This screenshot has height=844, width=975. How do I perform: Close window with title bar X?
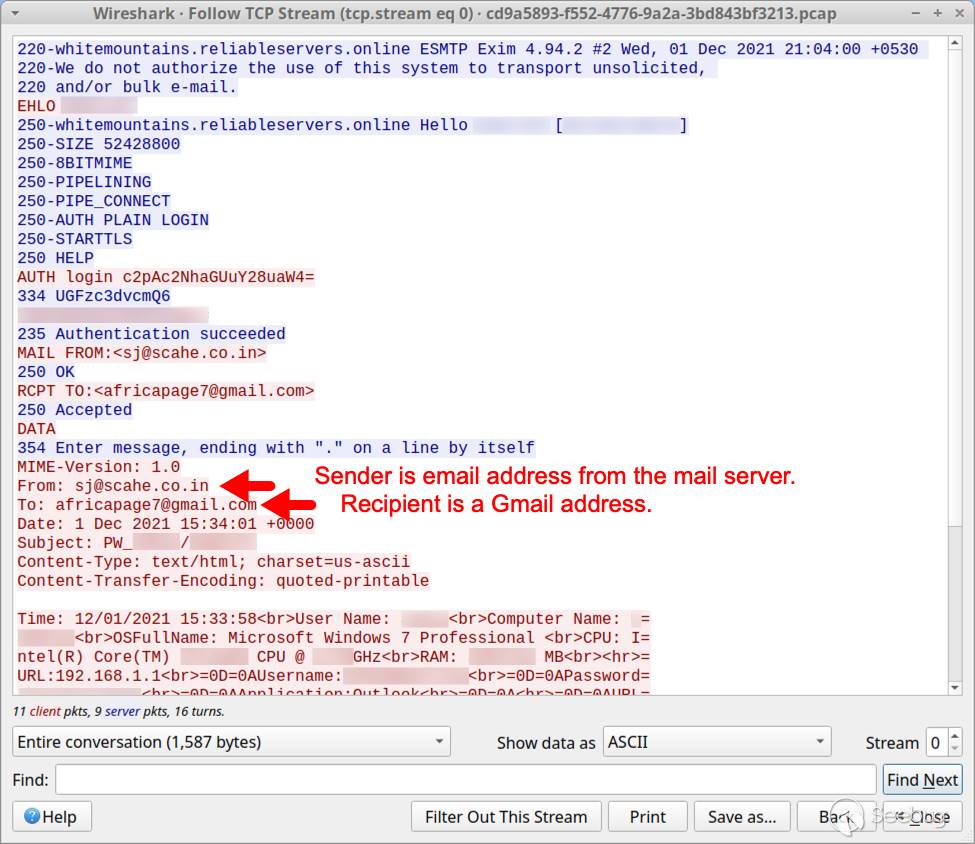(x=959, y=13)
